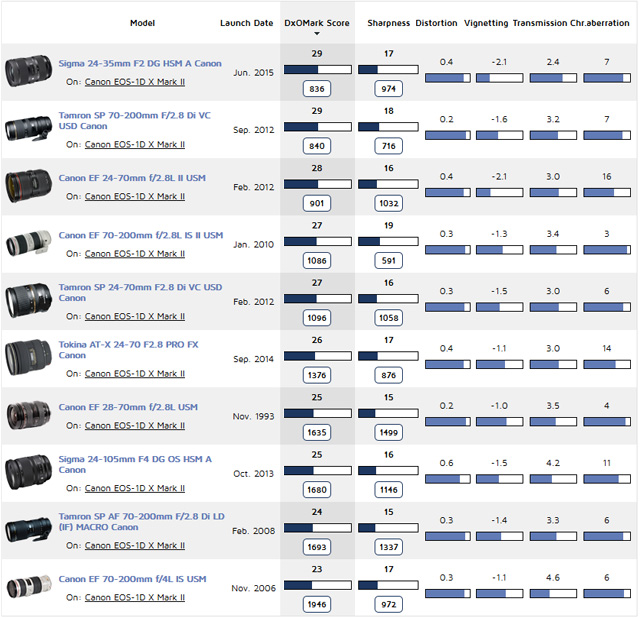Screen dimensions: 640x618
Task: Click the Chr.aberration column header
Action: click(x=600, y=23)
